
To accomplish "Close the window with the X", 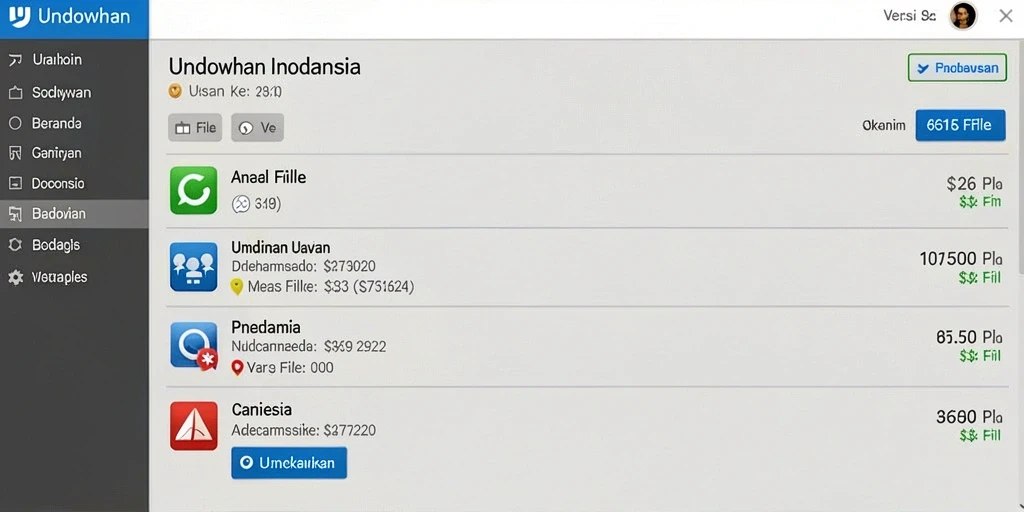I will pos(1006,16).
